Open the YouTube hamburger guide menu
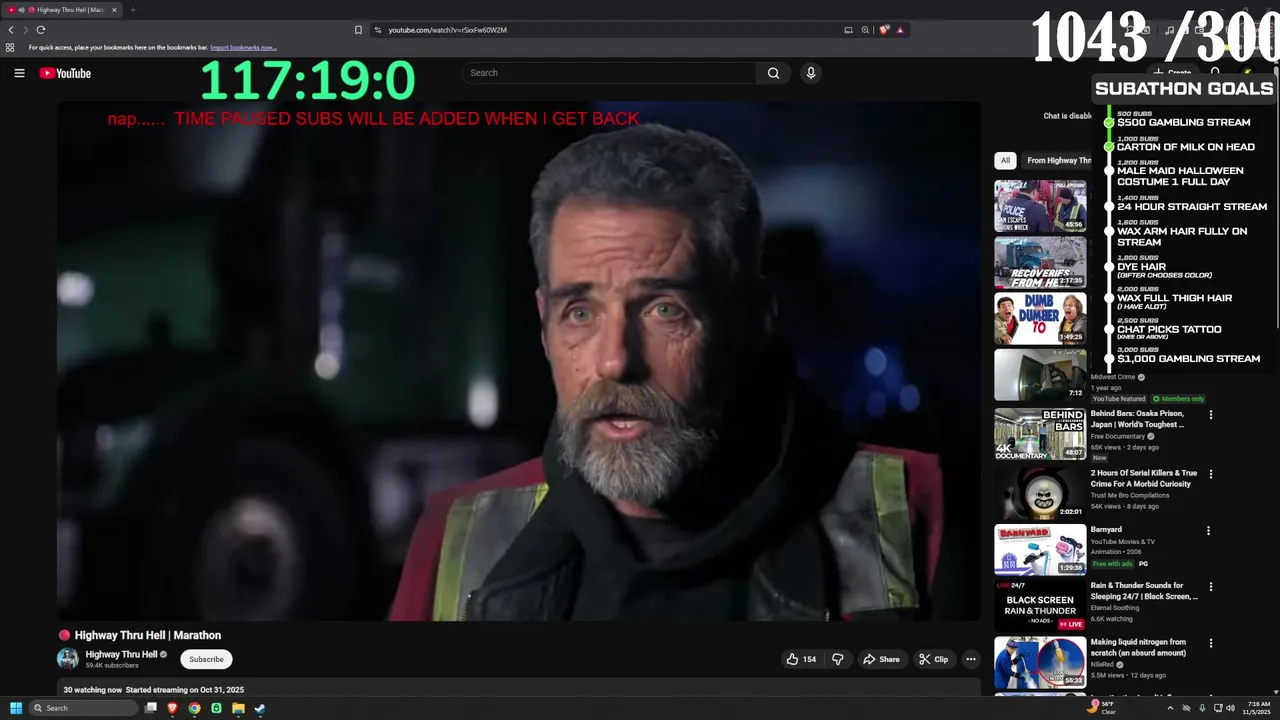Screen dimensions: 1280x720 pyautogui.click(x=19, y=73)
